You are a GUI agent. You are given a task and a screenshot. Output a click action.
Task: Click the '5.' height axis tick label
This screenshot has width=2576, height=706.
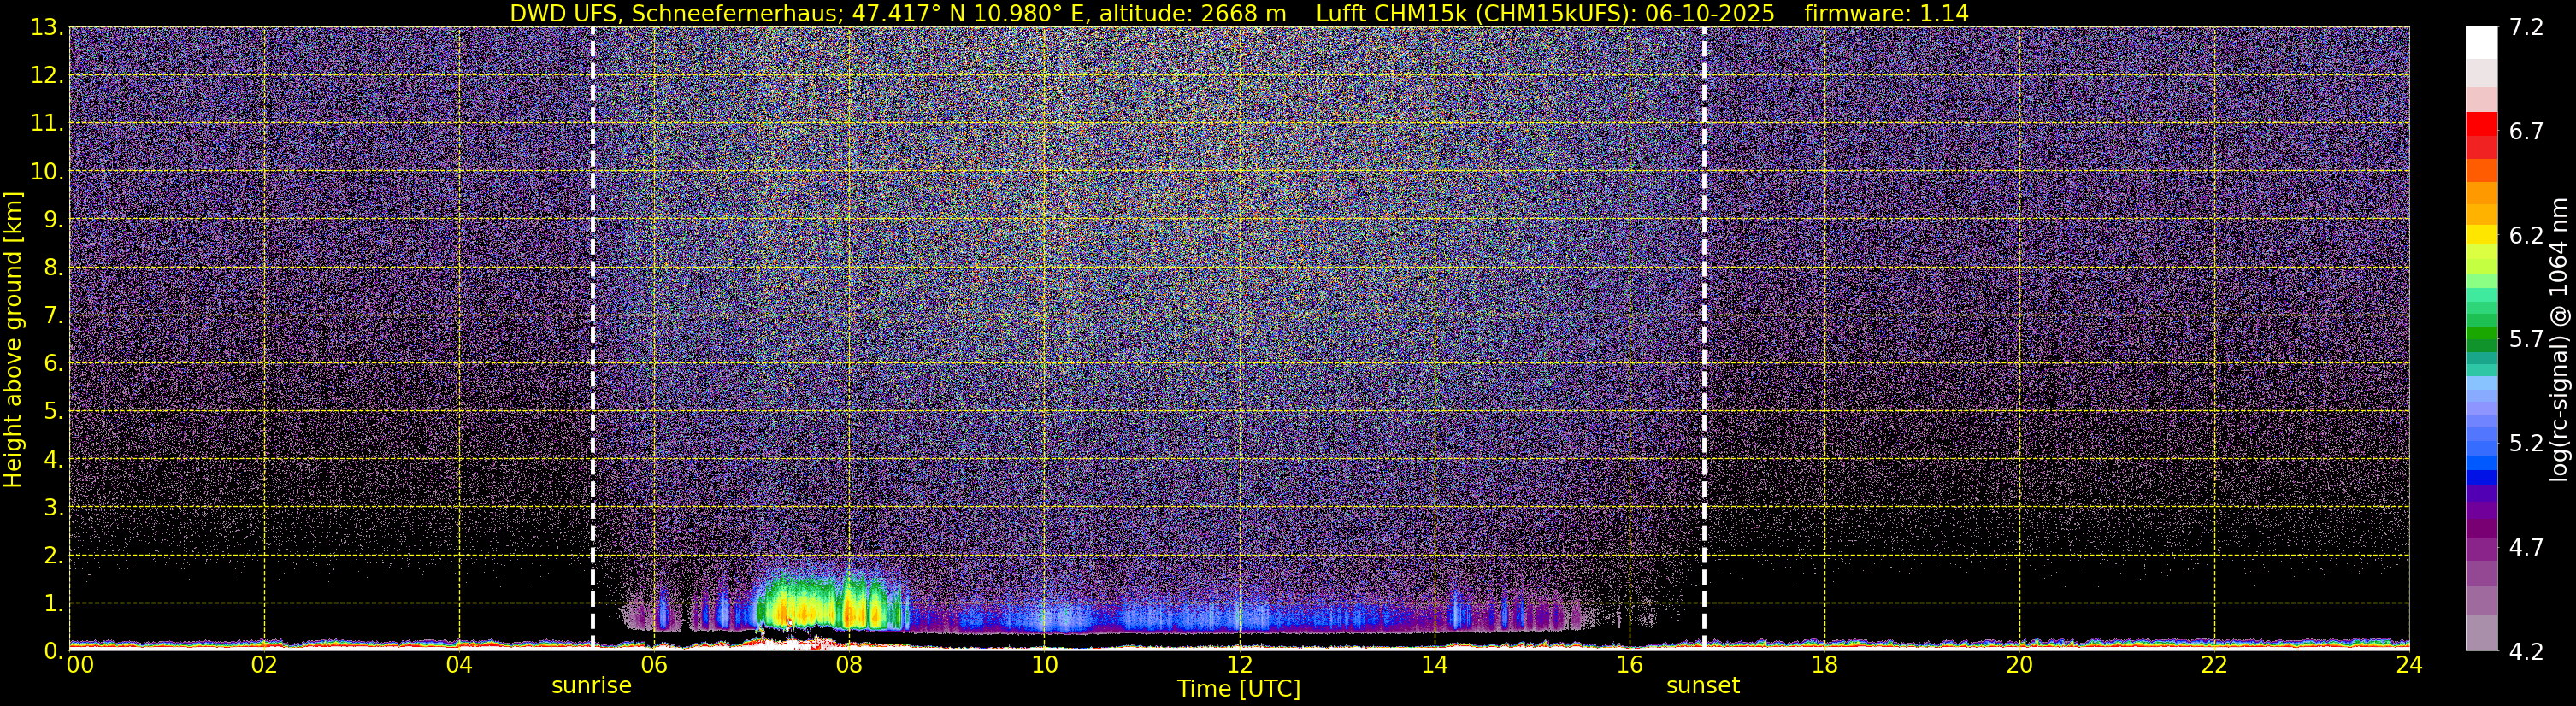(53, 411)
